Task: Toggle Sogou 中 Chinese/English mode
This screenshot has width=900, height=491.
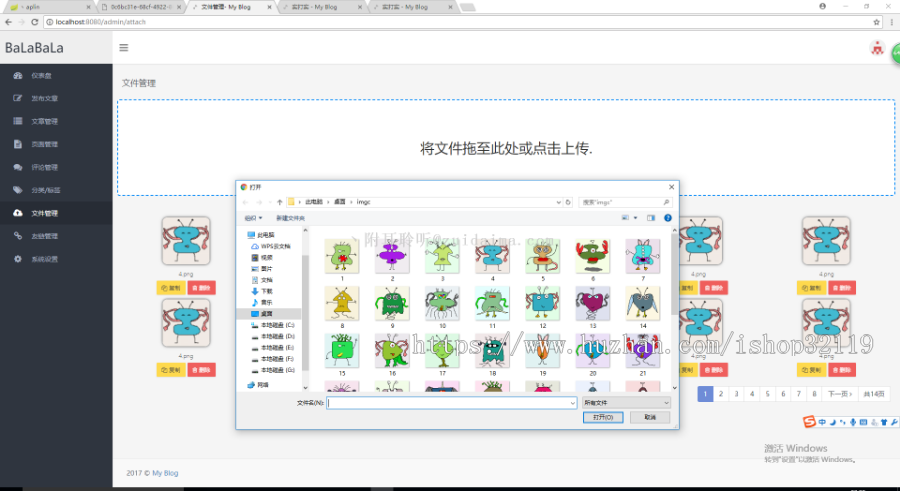Action: (x=822, y=422)
